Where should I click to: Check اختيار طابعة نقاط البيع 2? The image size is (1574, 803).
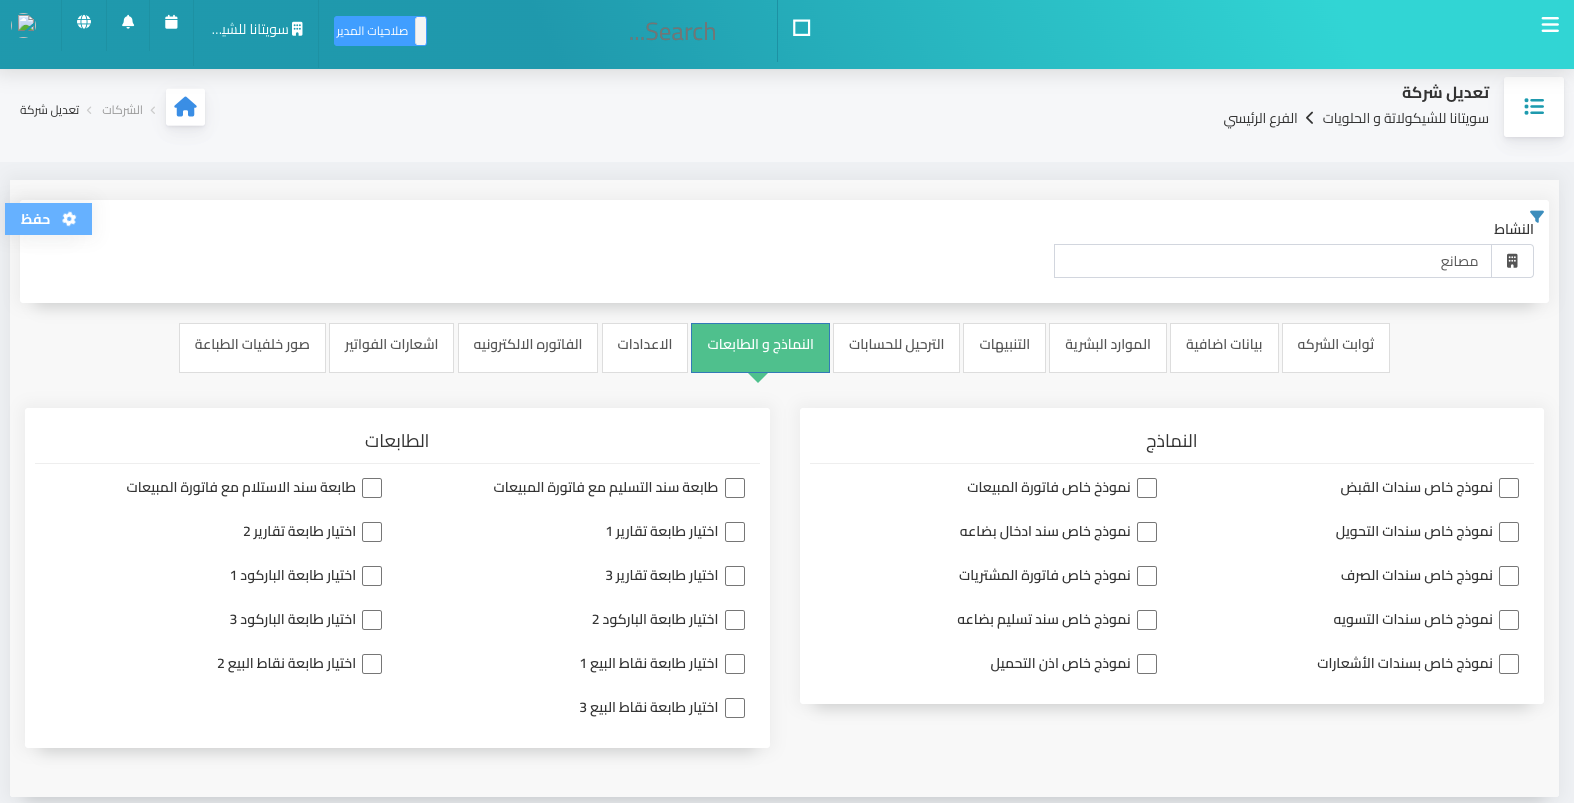click(372, 664)
